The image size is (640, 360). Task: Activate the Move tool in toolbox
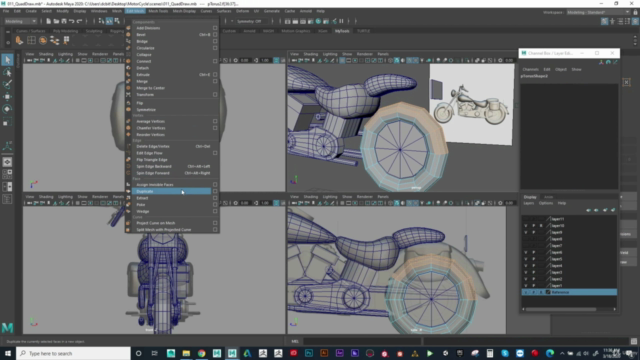(x=7, y=96)
